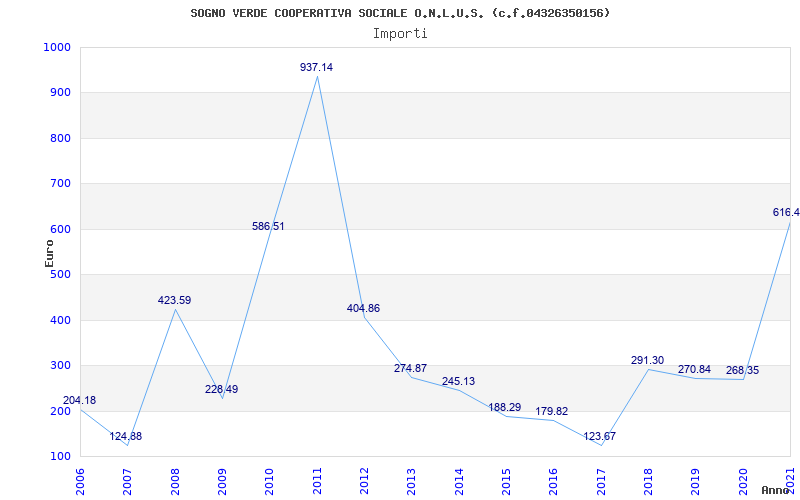The height and width of the screenshot is (500, 800).
Task: Select the 2007 x-axis year label
Action: coord(128,481)
